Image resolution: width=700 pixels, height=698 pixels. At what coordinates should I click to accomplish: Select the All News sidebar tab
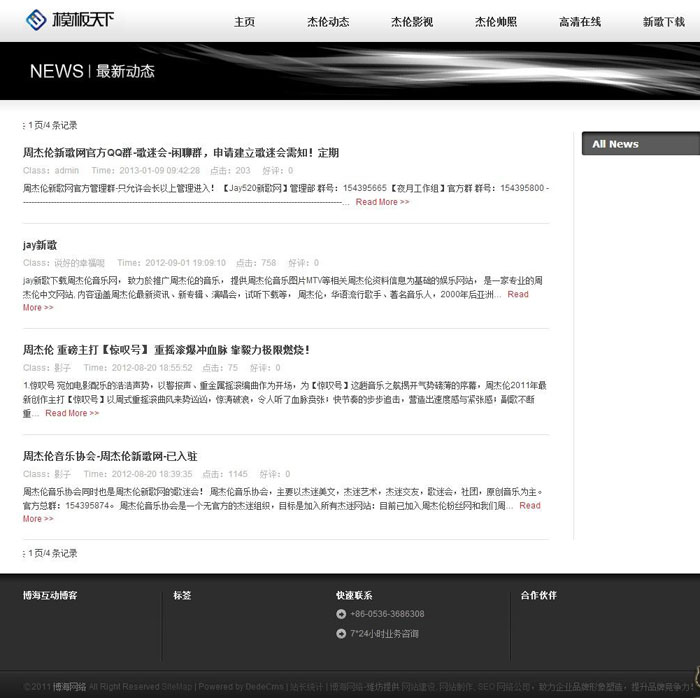point(641,144)
